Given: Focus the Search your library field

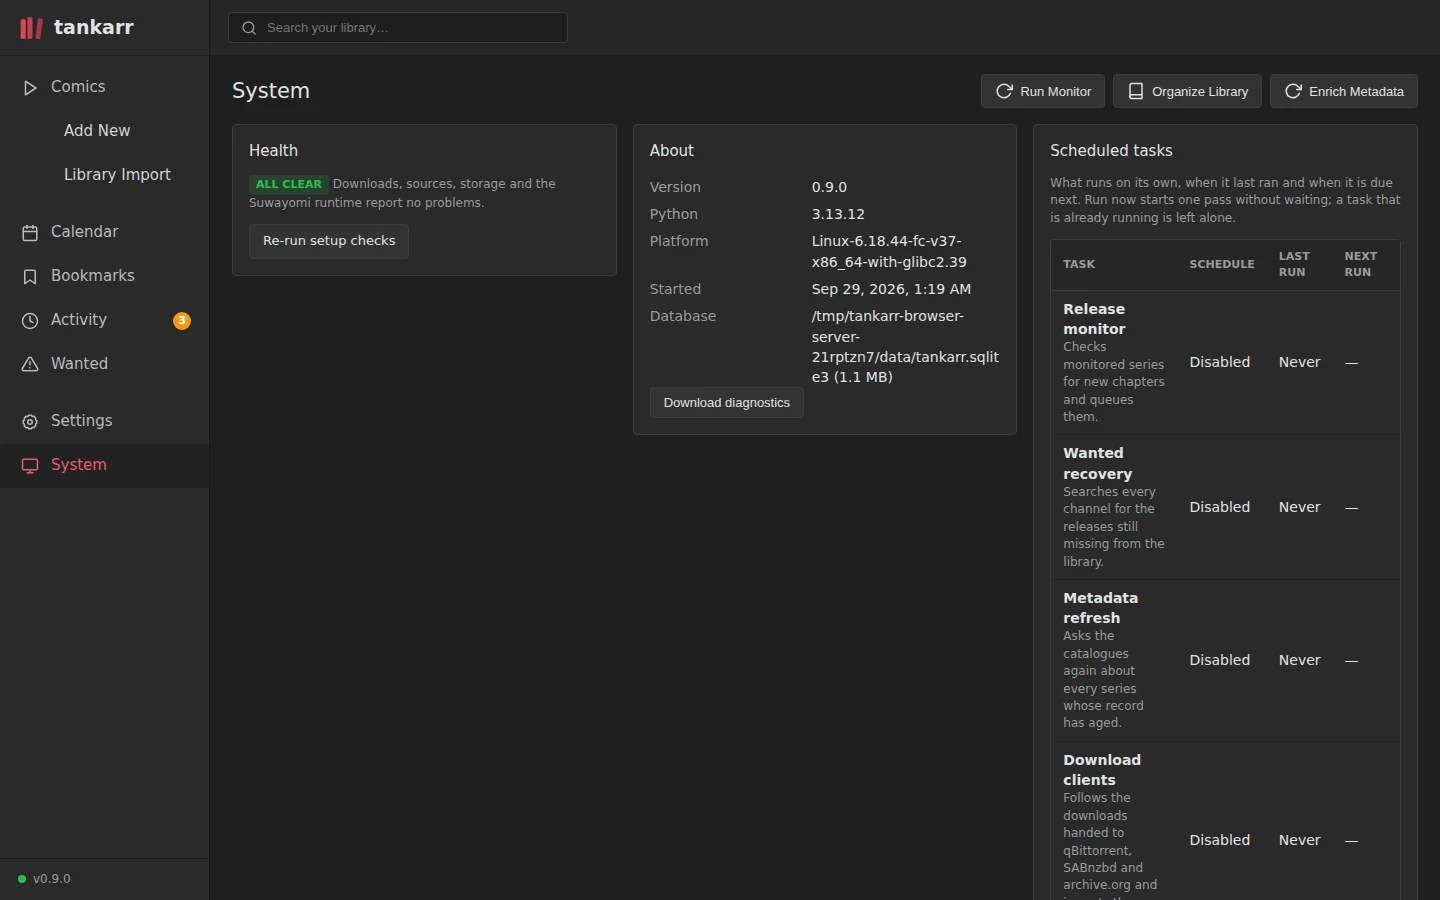Looking at the screenshot, I should (398, 28).
